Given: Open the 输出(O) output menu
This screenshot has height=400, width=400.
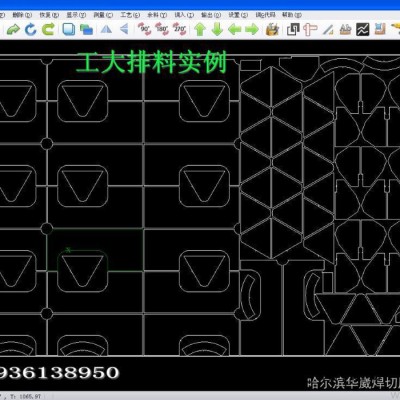Looking at the screenshot, I should [211, 15].
